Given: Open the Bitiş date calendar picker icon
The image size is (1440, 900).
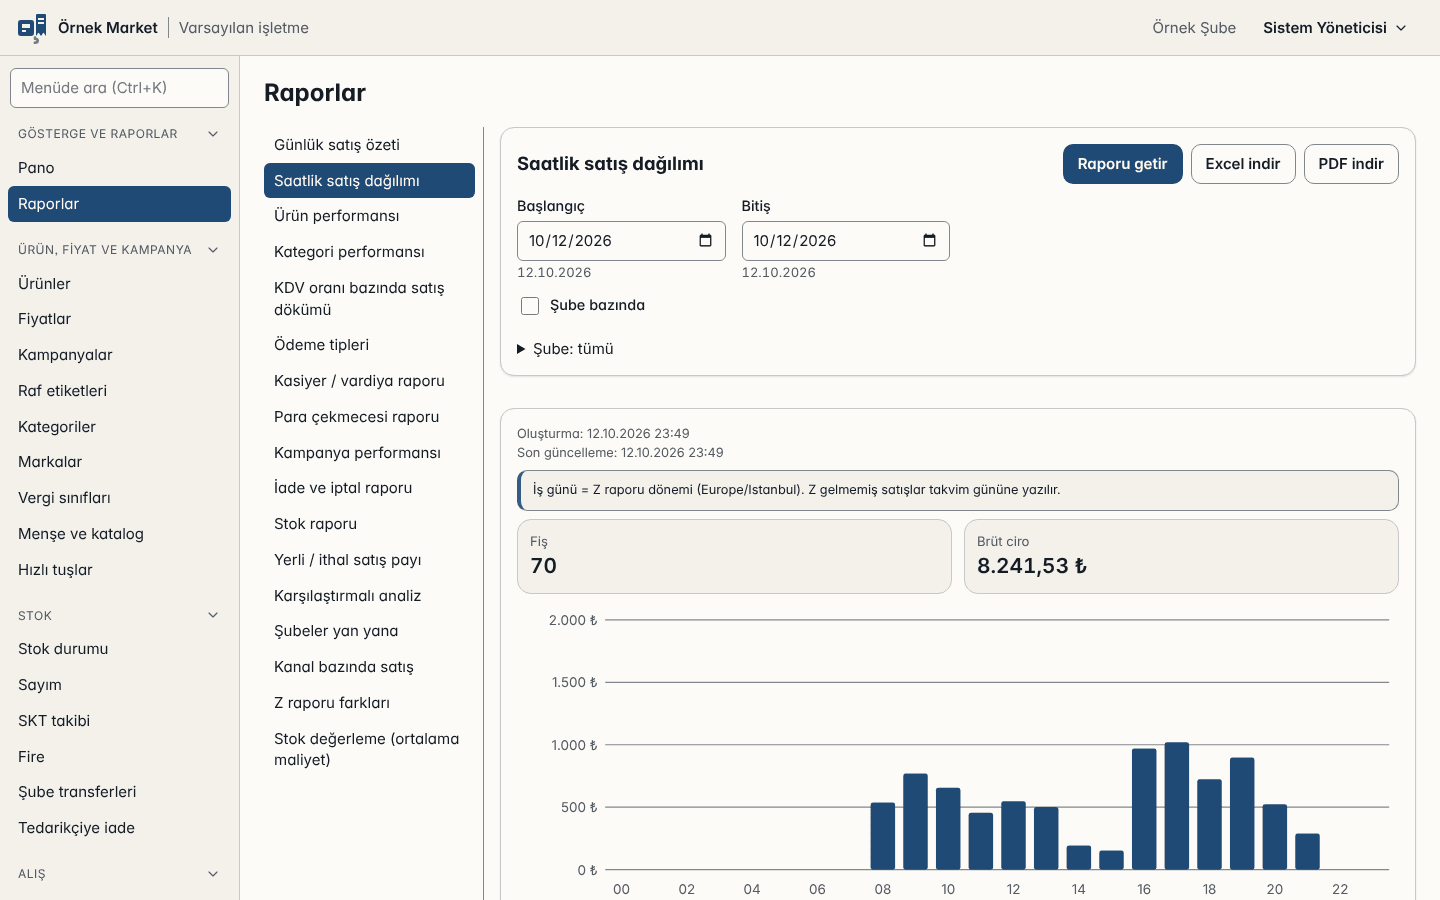Looking at the screenshot, I should tap(929, 241).
